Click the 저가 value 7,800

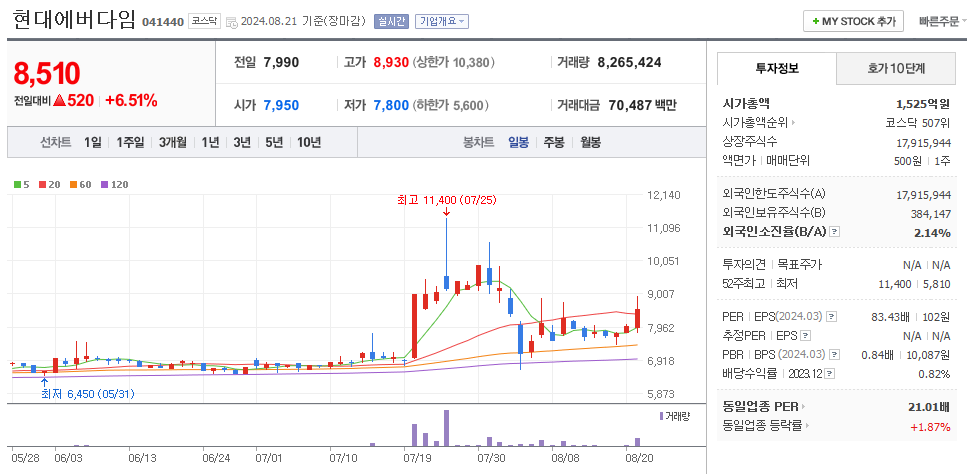391,105
